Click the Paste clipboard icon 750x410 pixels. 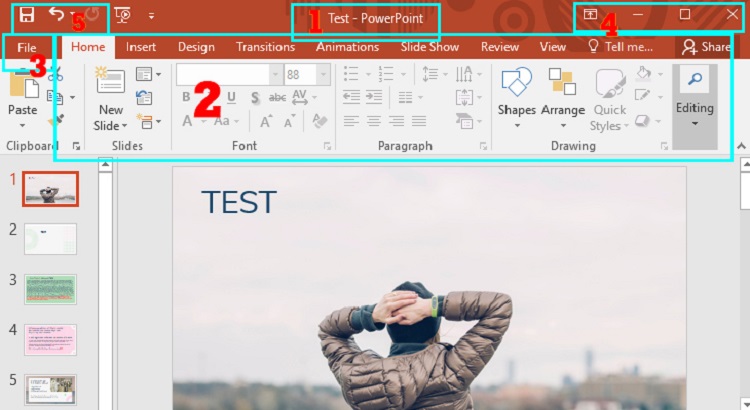[22, 88]
